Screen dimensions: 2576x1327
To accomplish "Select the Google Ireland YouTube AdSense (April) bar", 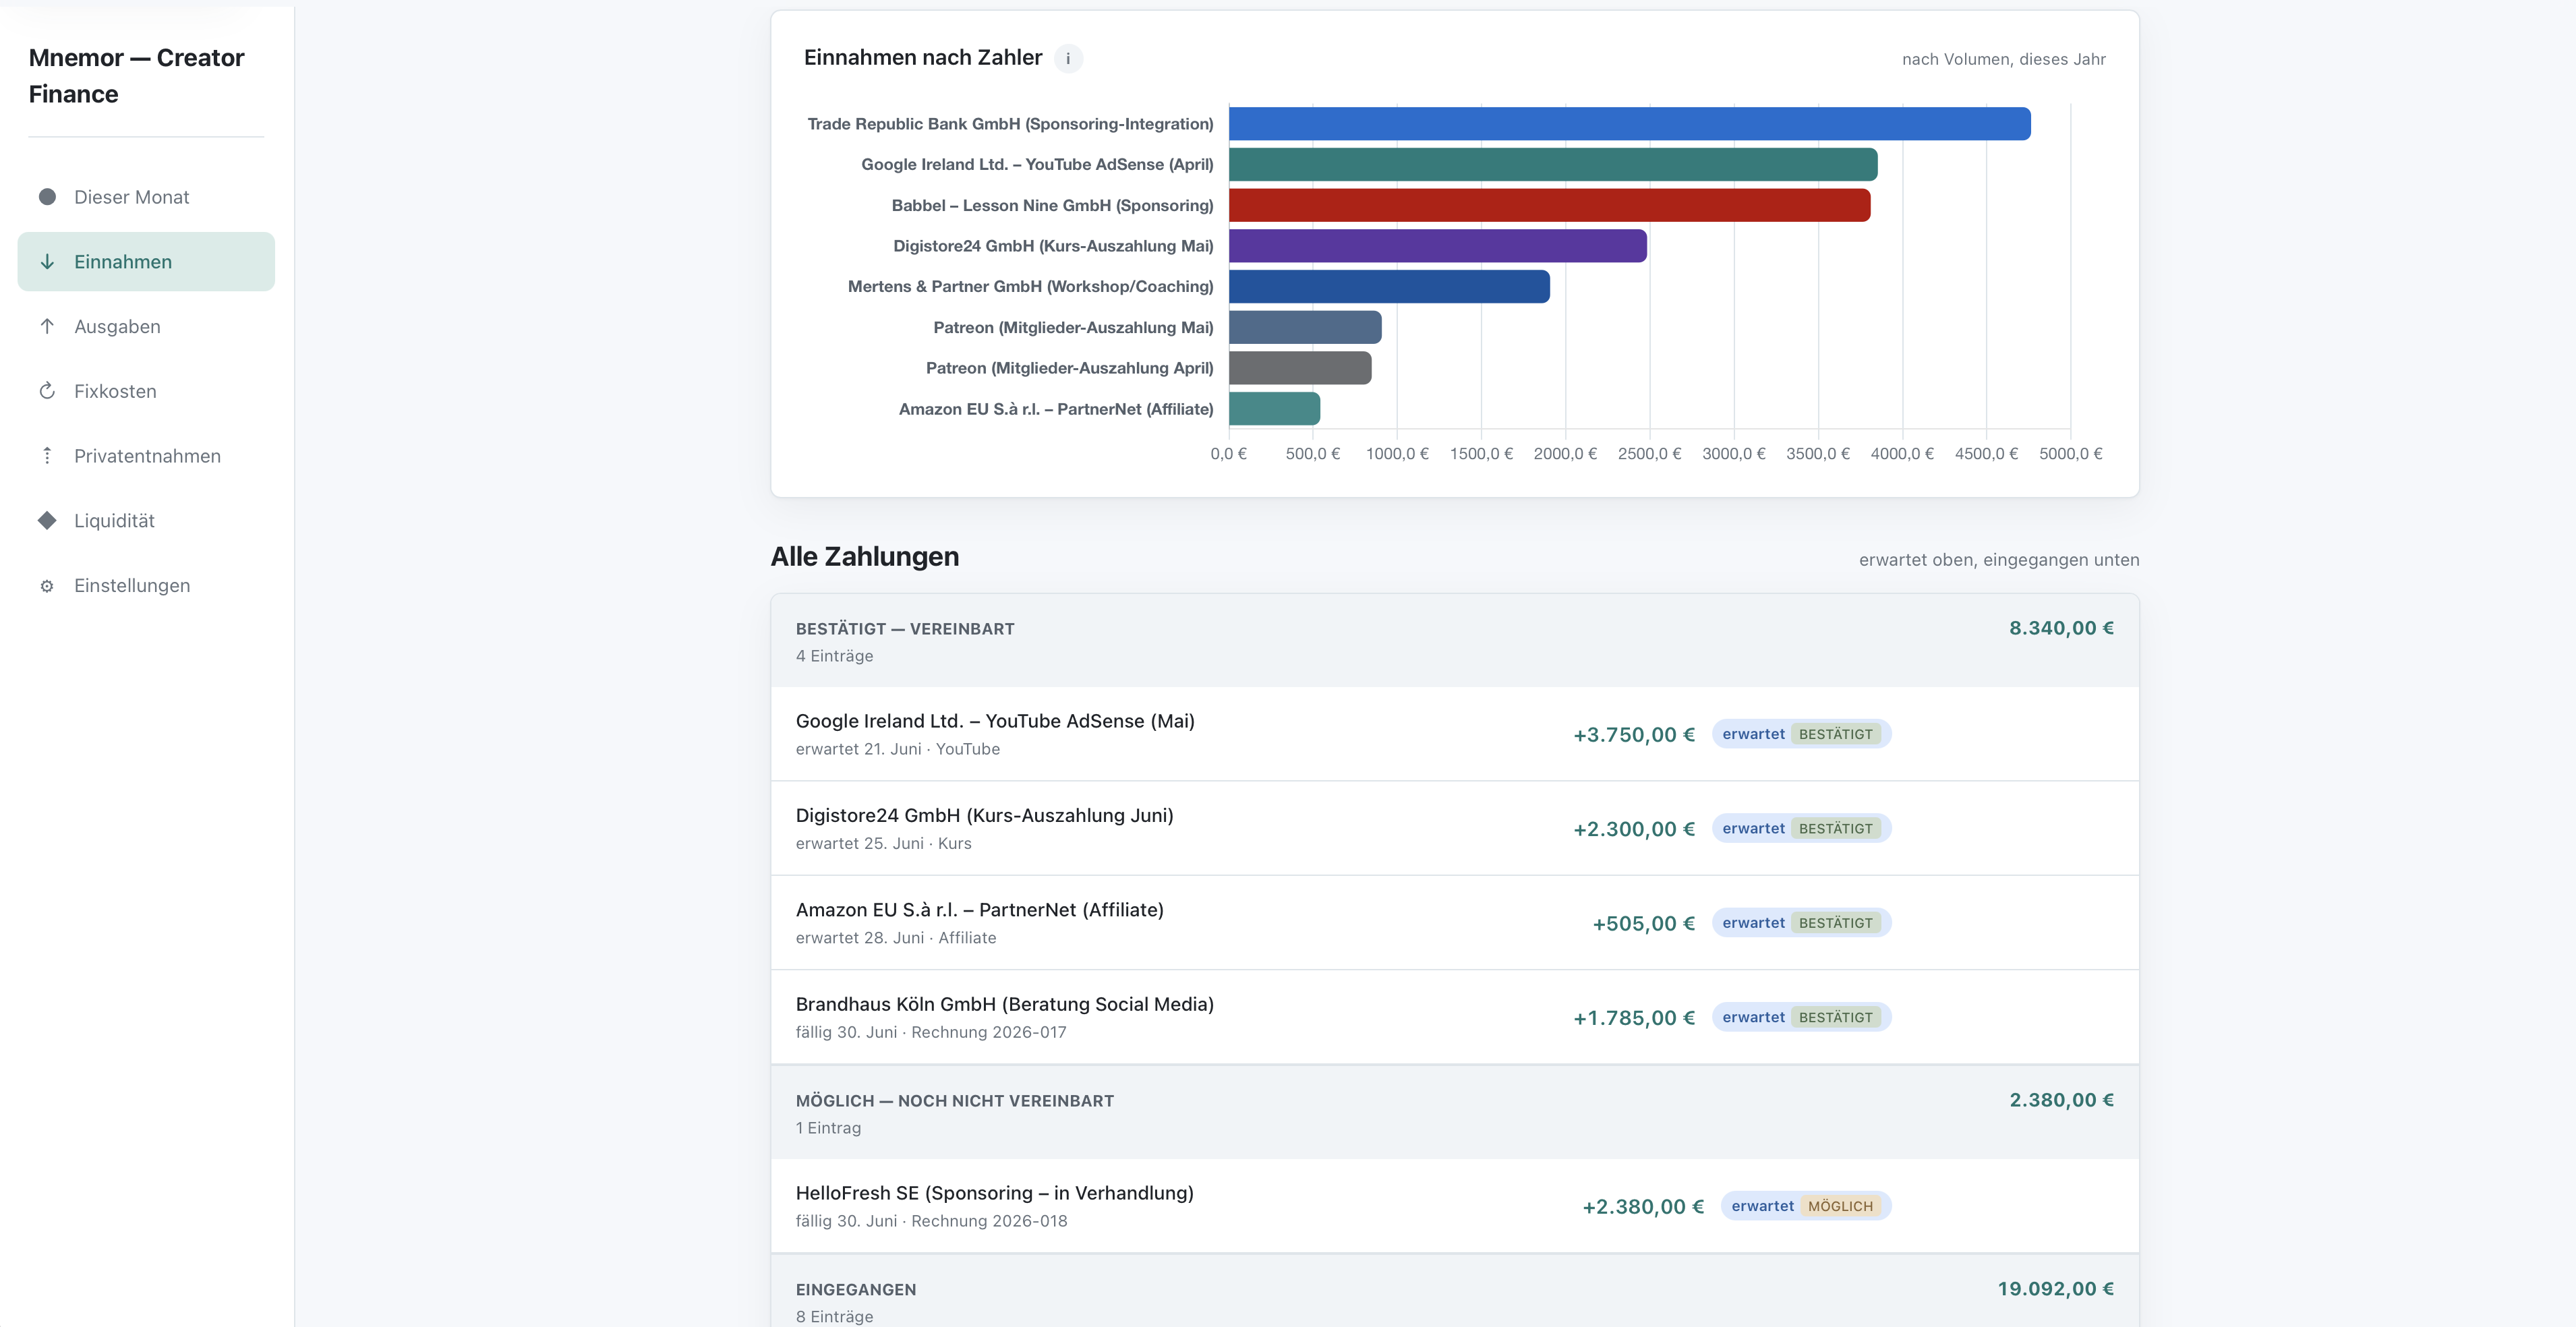I will 1553,164.
